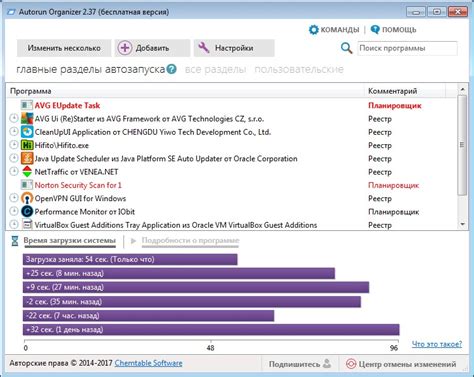The width and height of the screenshot is (474, 377).
Task: Open the Chemtable Software link
Action: (148, 363)
